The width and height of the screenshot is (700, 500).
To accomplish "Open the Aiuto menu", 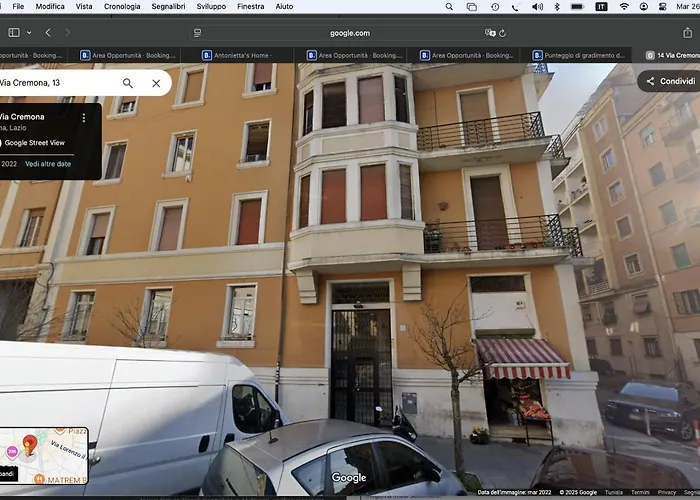I will coord(284,6).
